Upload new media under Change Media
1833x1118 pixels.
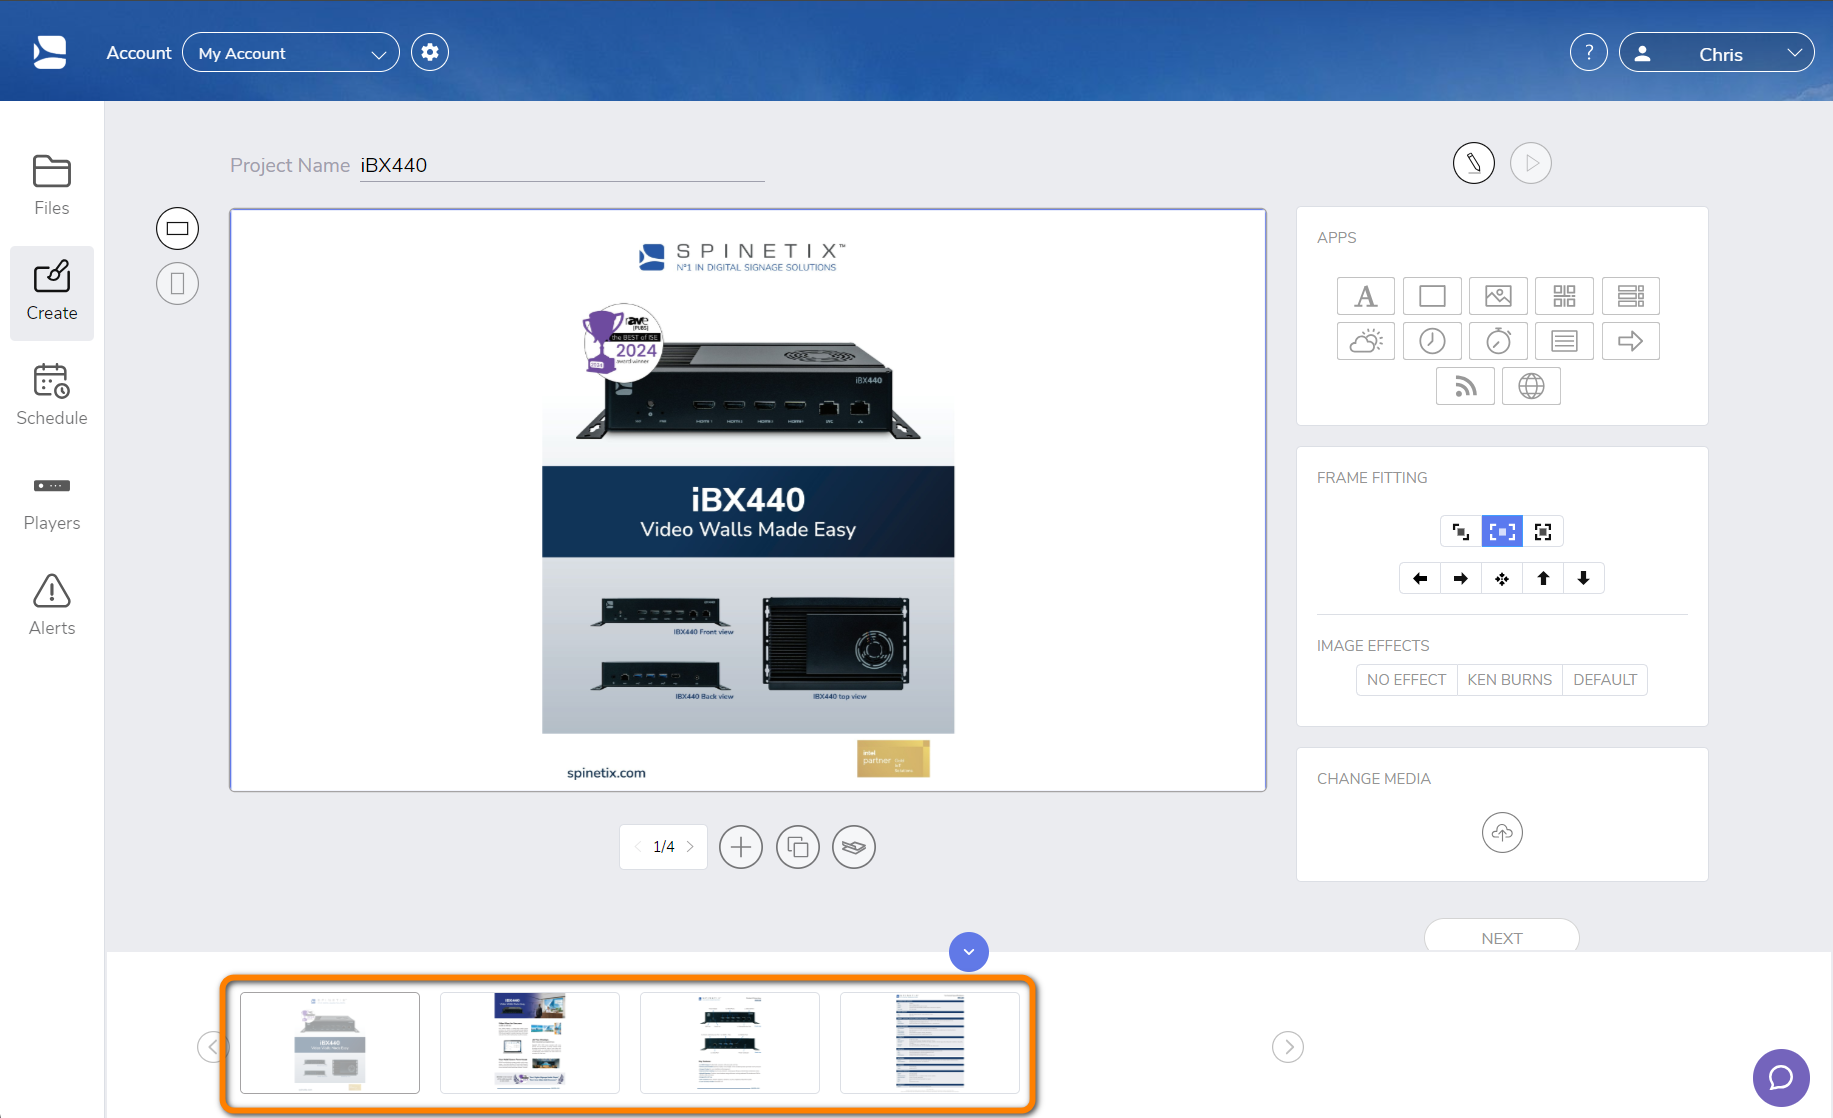[x=1502, y=832]
